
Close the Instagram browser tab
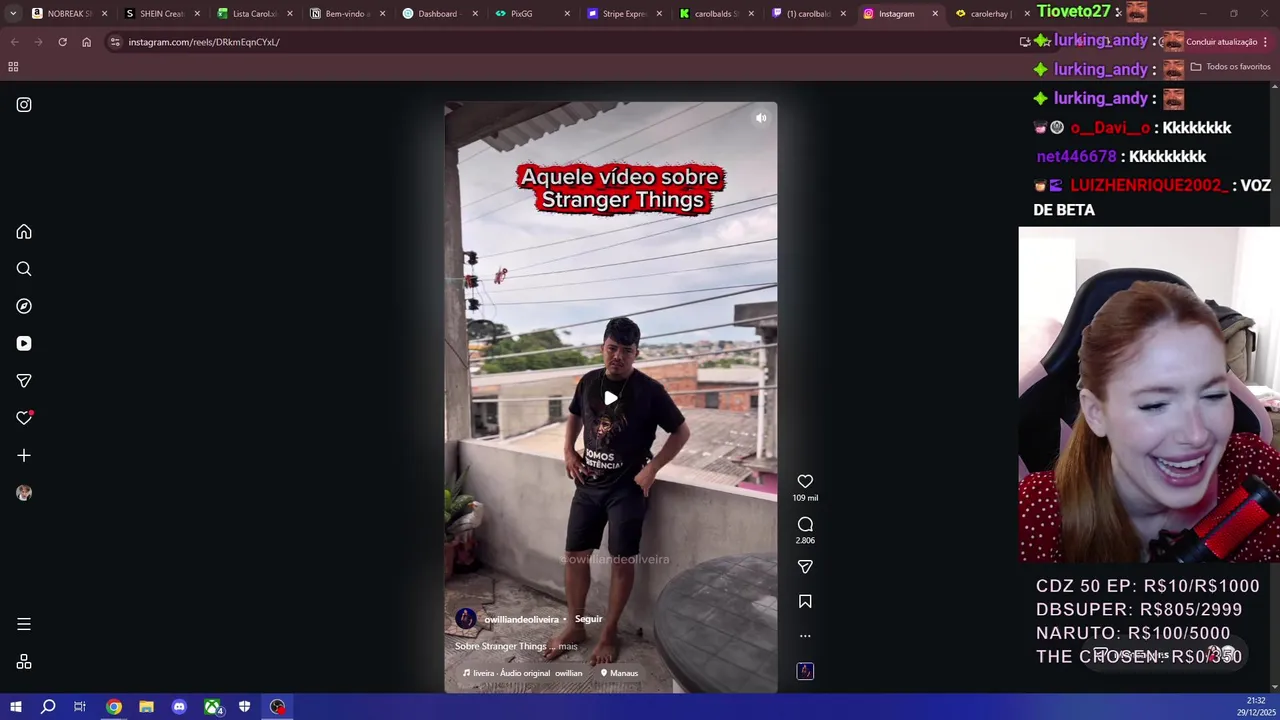coord(935,14)
